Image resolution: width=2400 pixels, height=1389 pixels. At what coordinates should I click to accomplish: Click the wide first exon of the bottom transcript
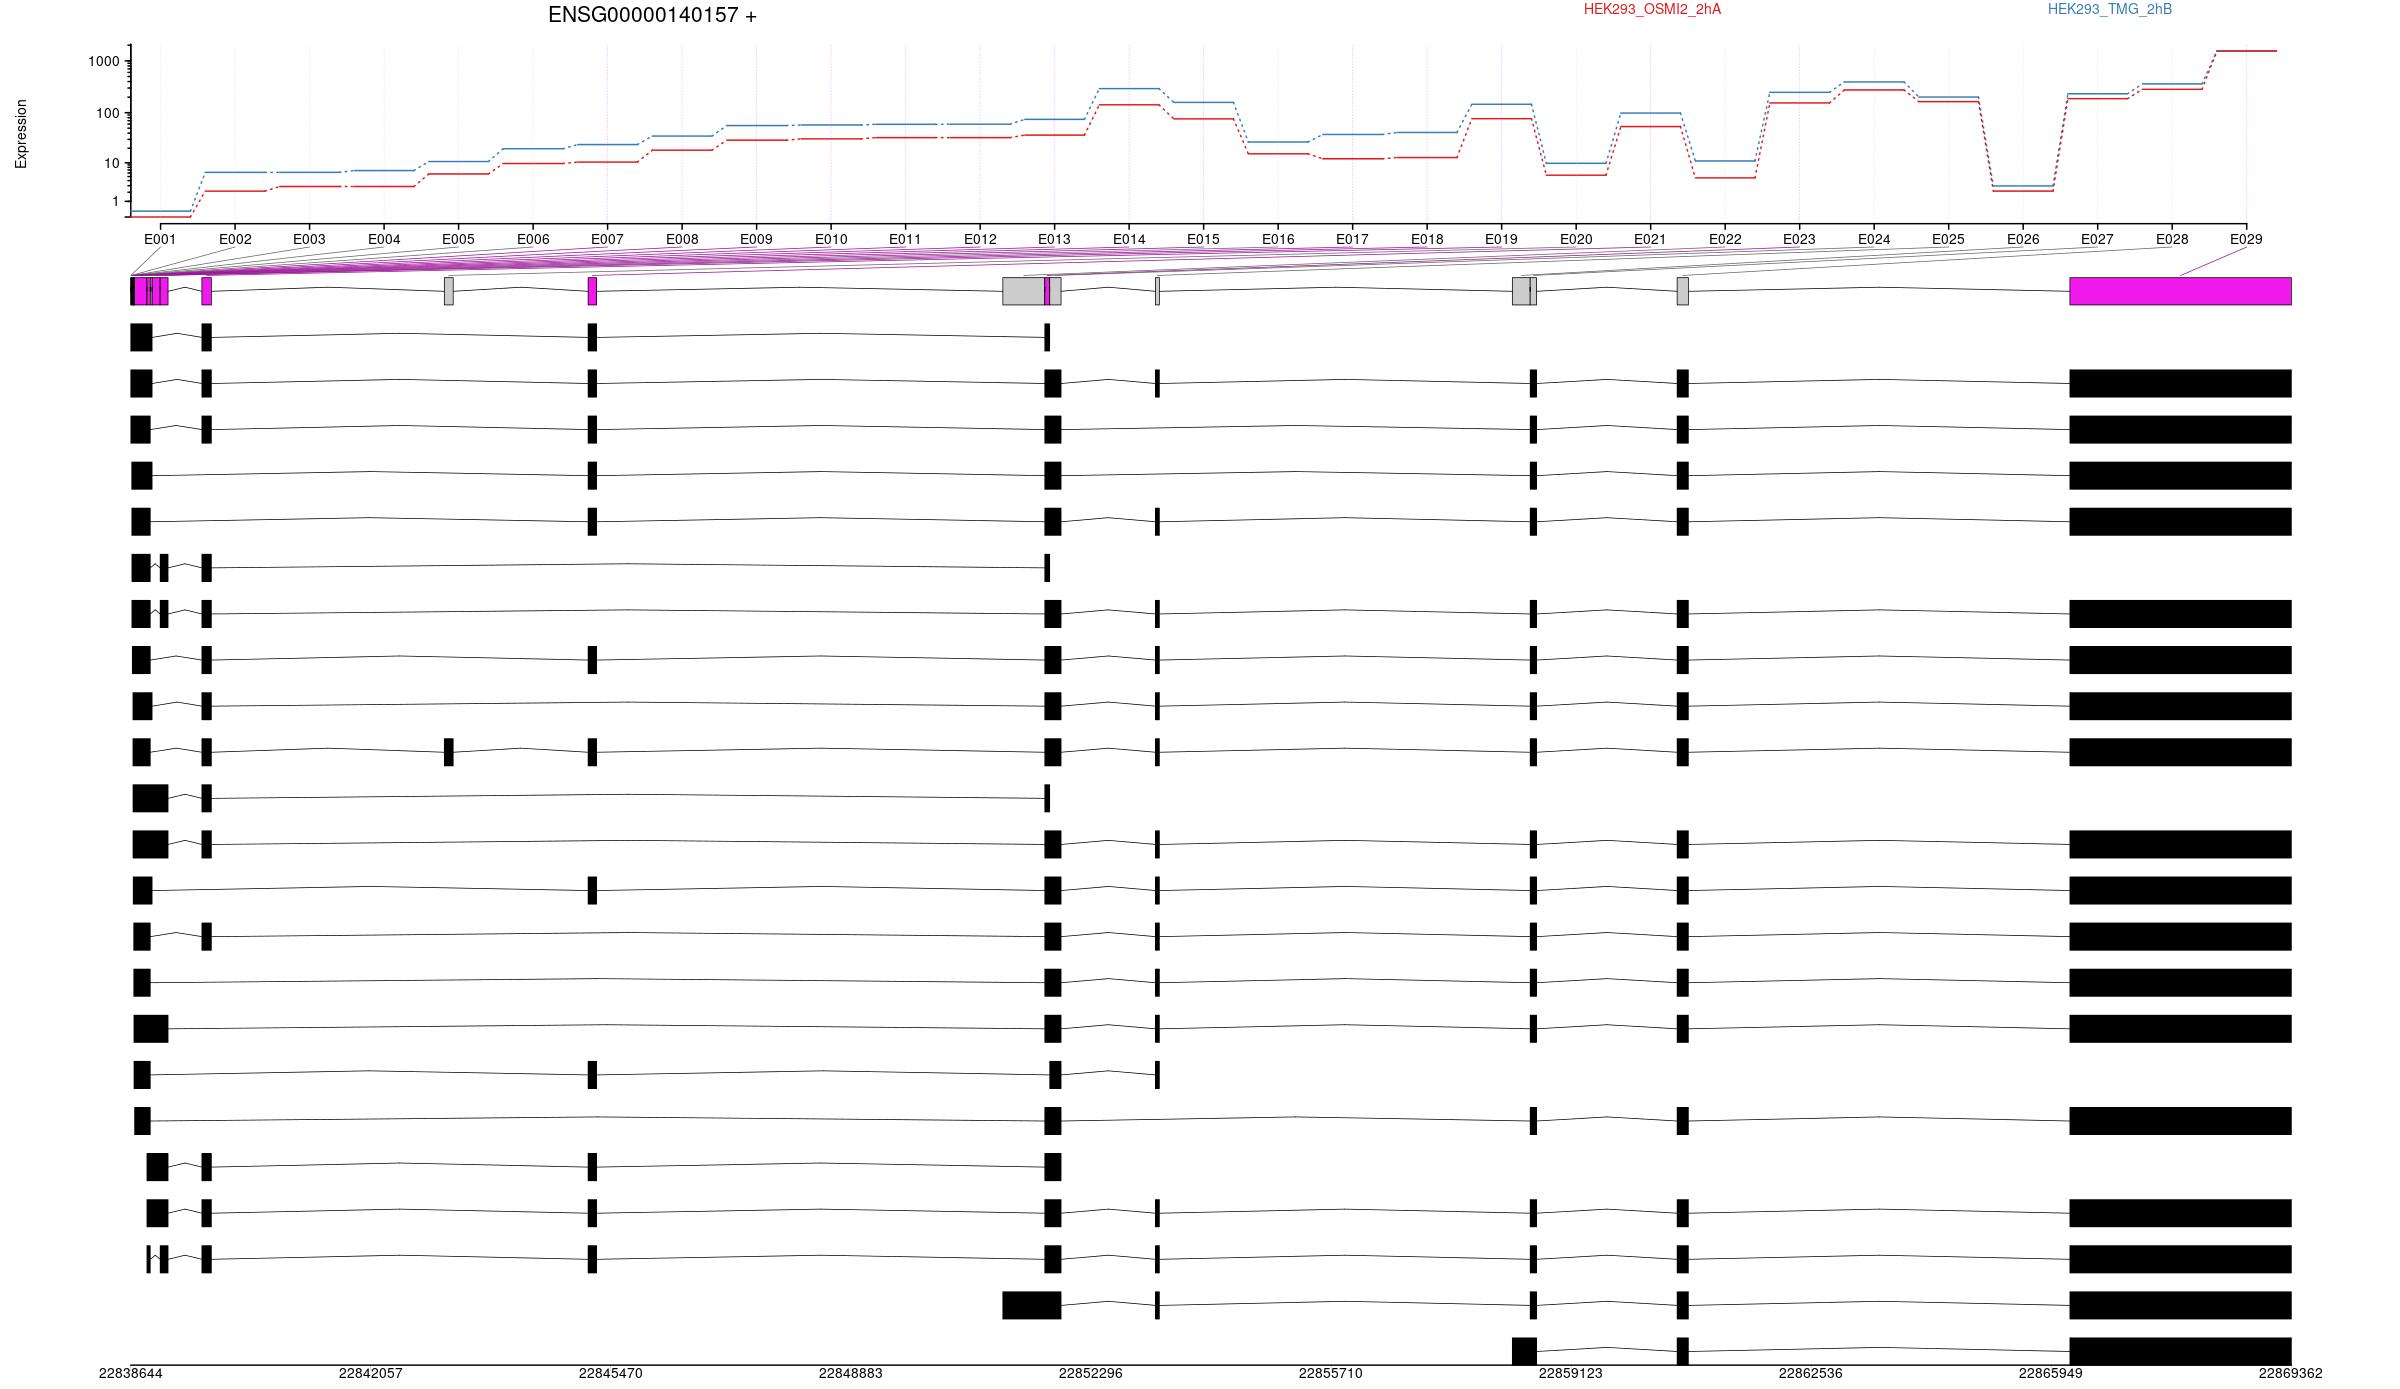(x=1524, y=1351)
